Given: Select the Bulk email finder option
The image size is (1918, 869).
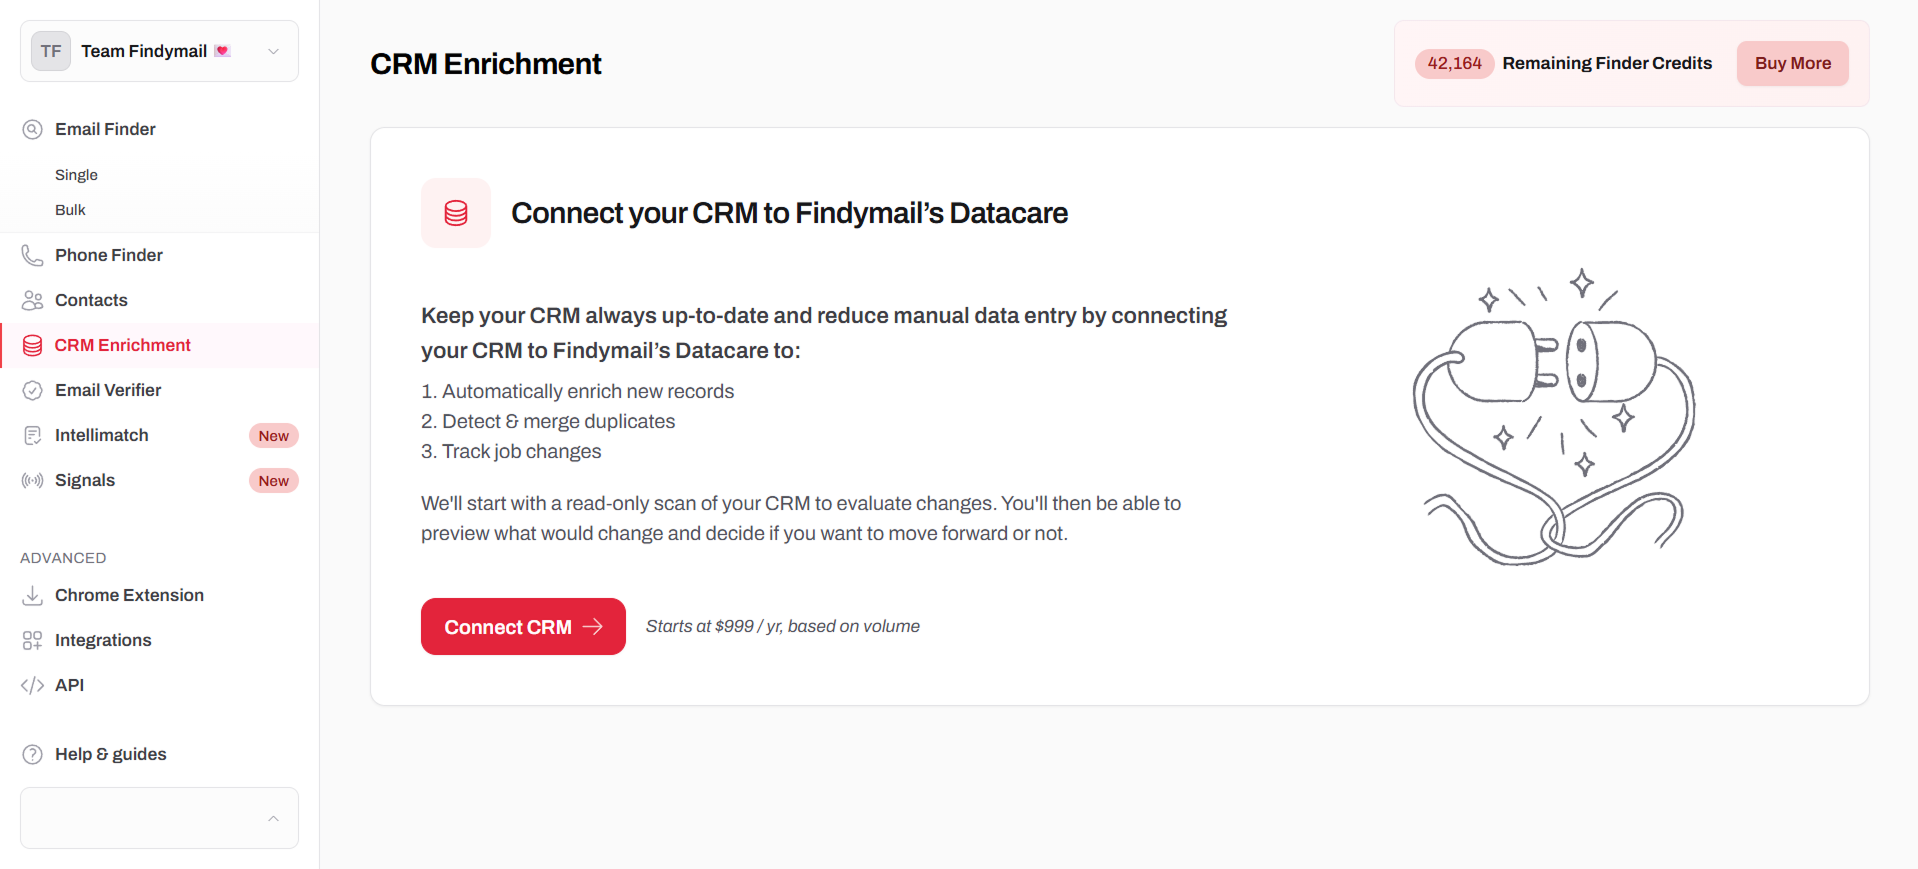Looking at the screenshot, I should [70, 210].
